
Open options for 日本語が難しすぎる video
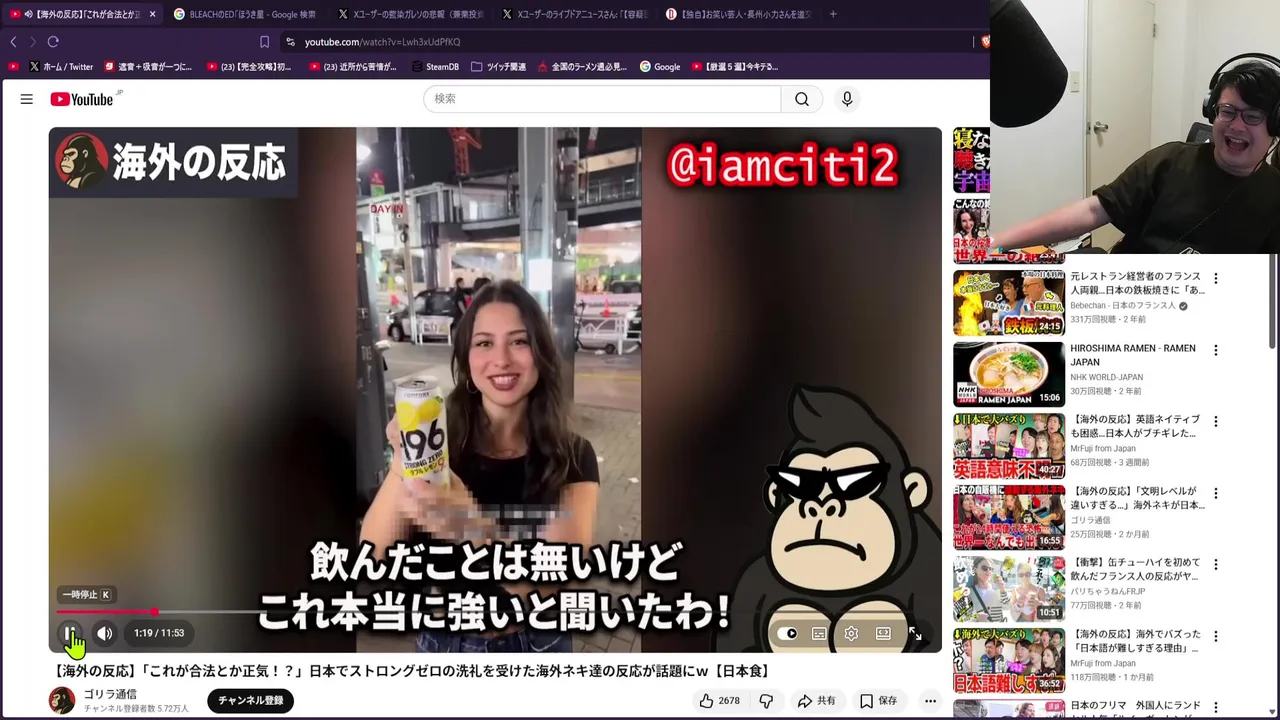[x=1216, y=636]
